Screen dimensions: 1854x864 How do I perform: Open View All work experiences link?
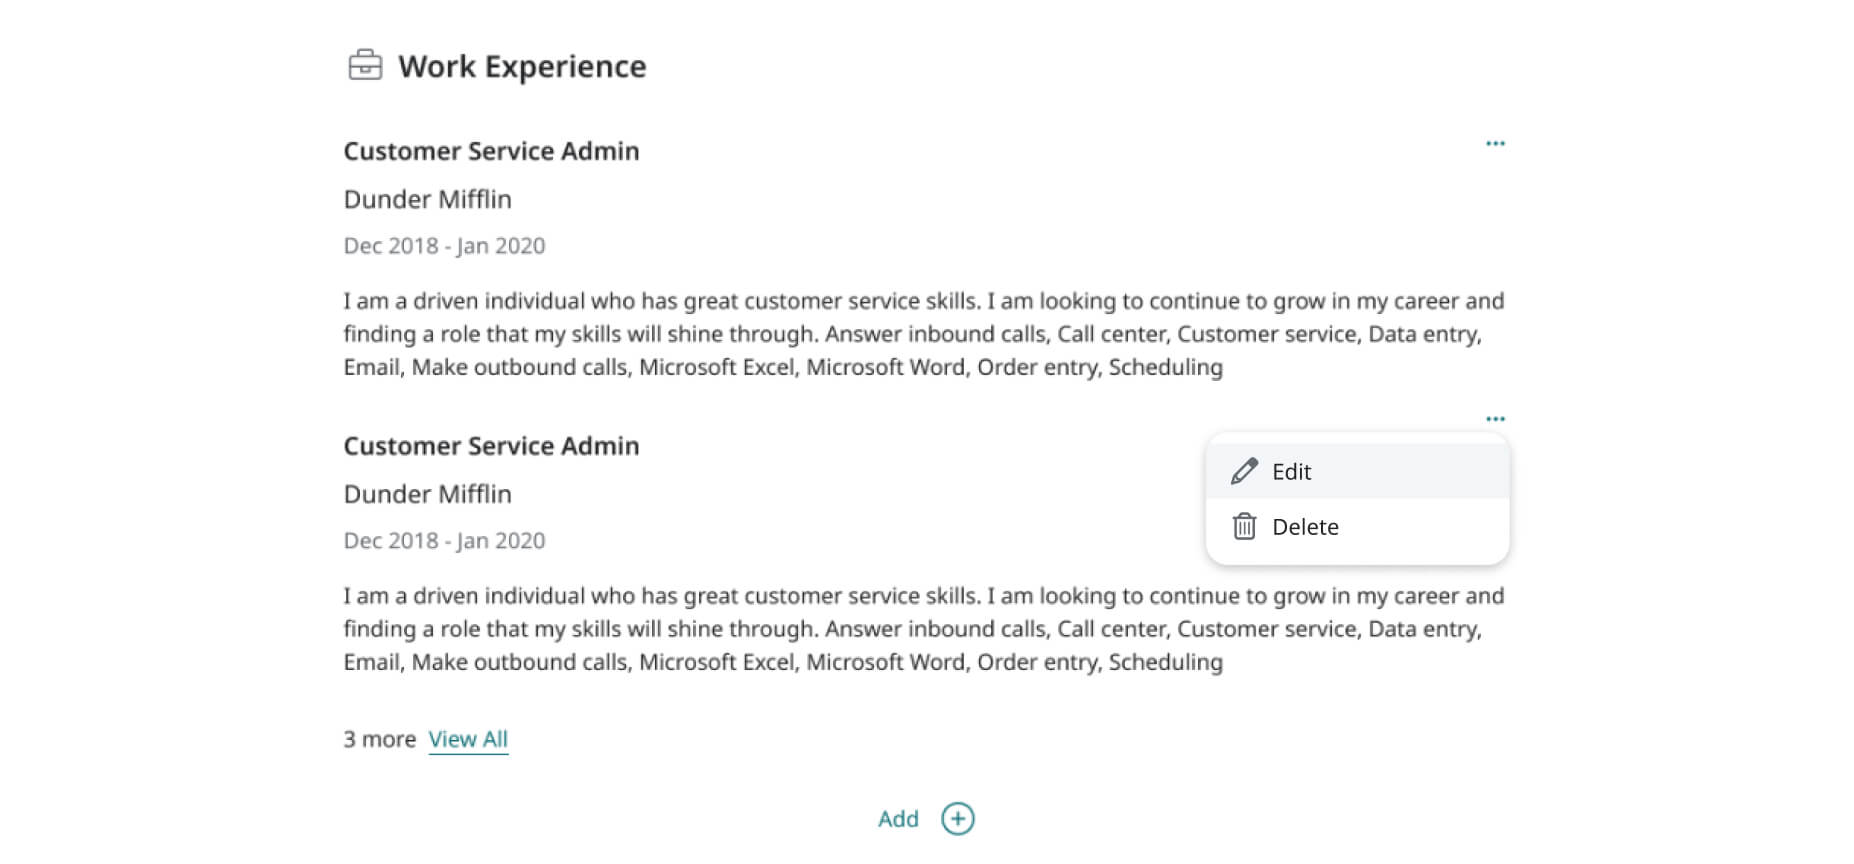[468, 739]
